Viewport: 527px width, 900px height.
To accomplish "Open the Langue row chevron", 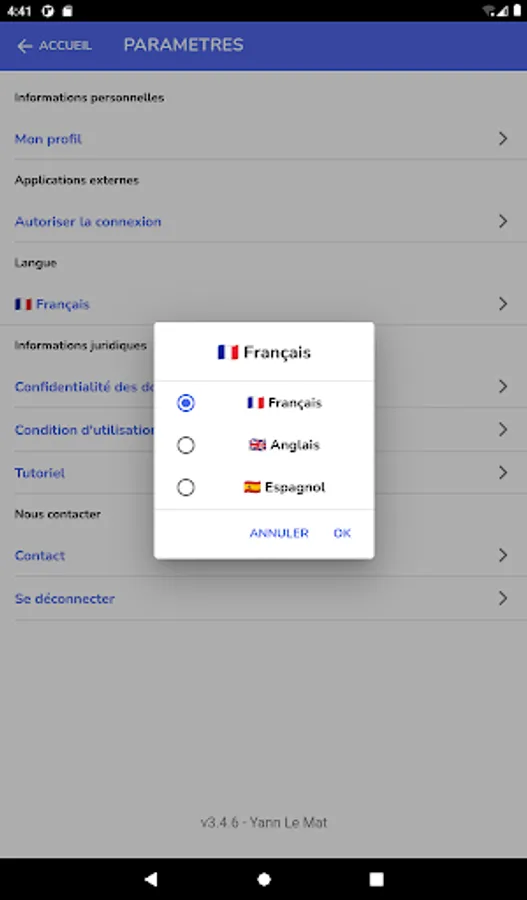I will tap(503, 304).
